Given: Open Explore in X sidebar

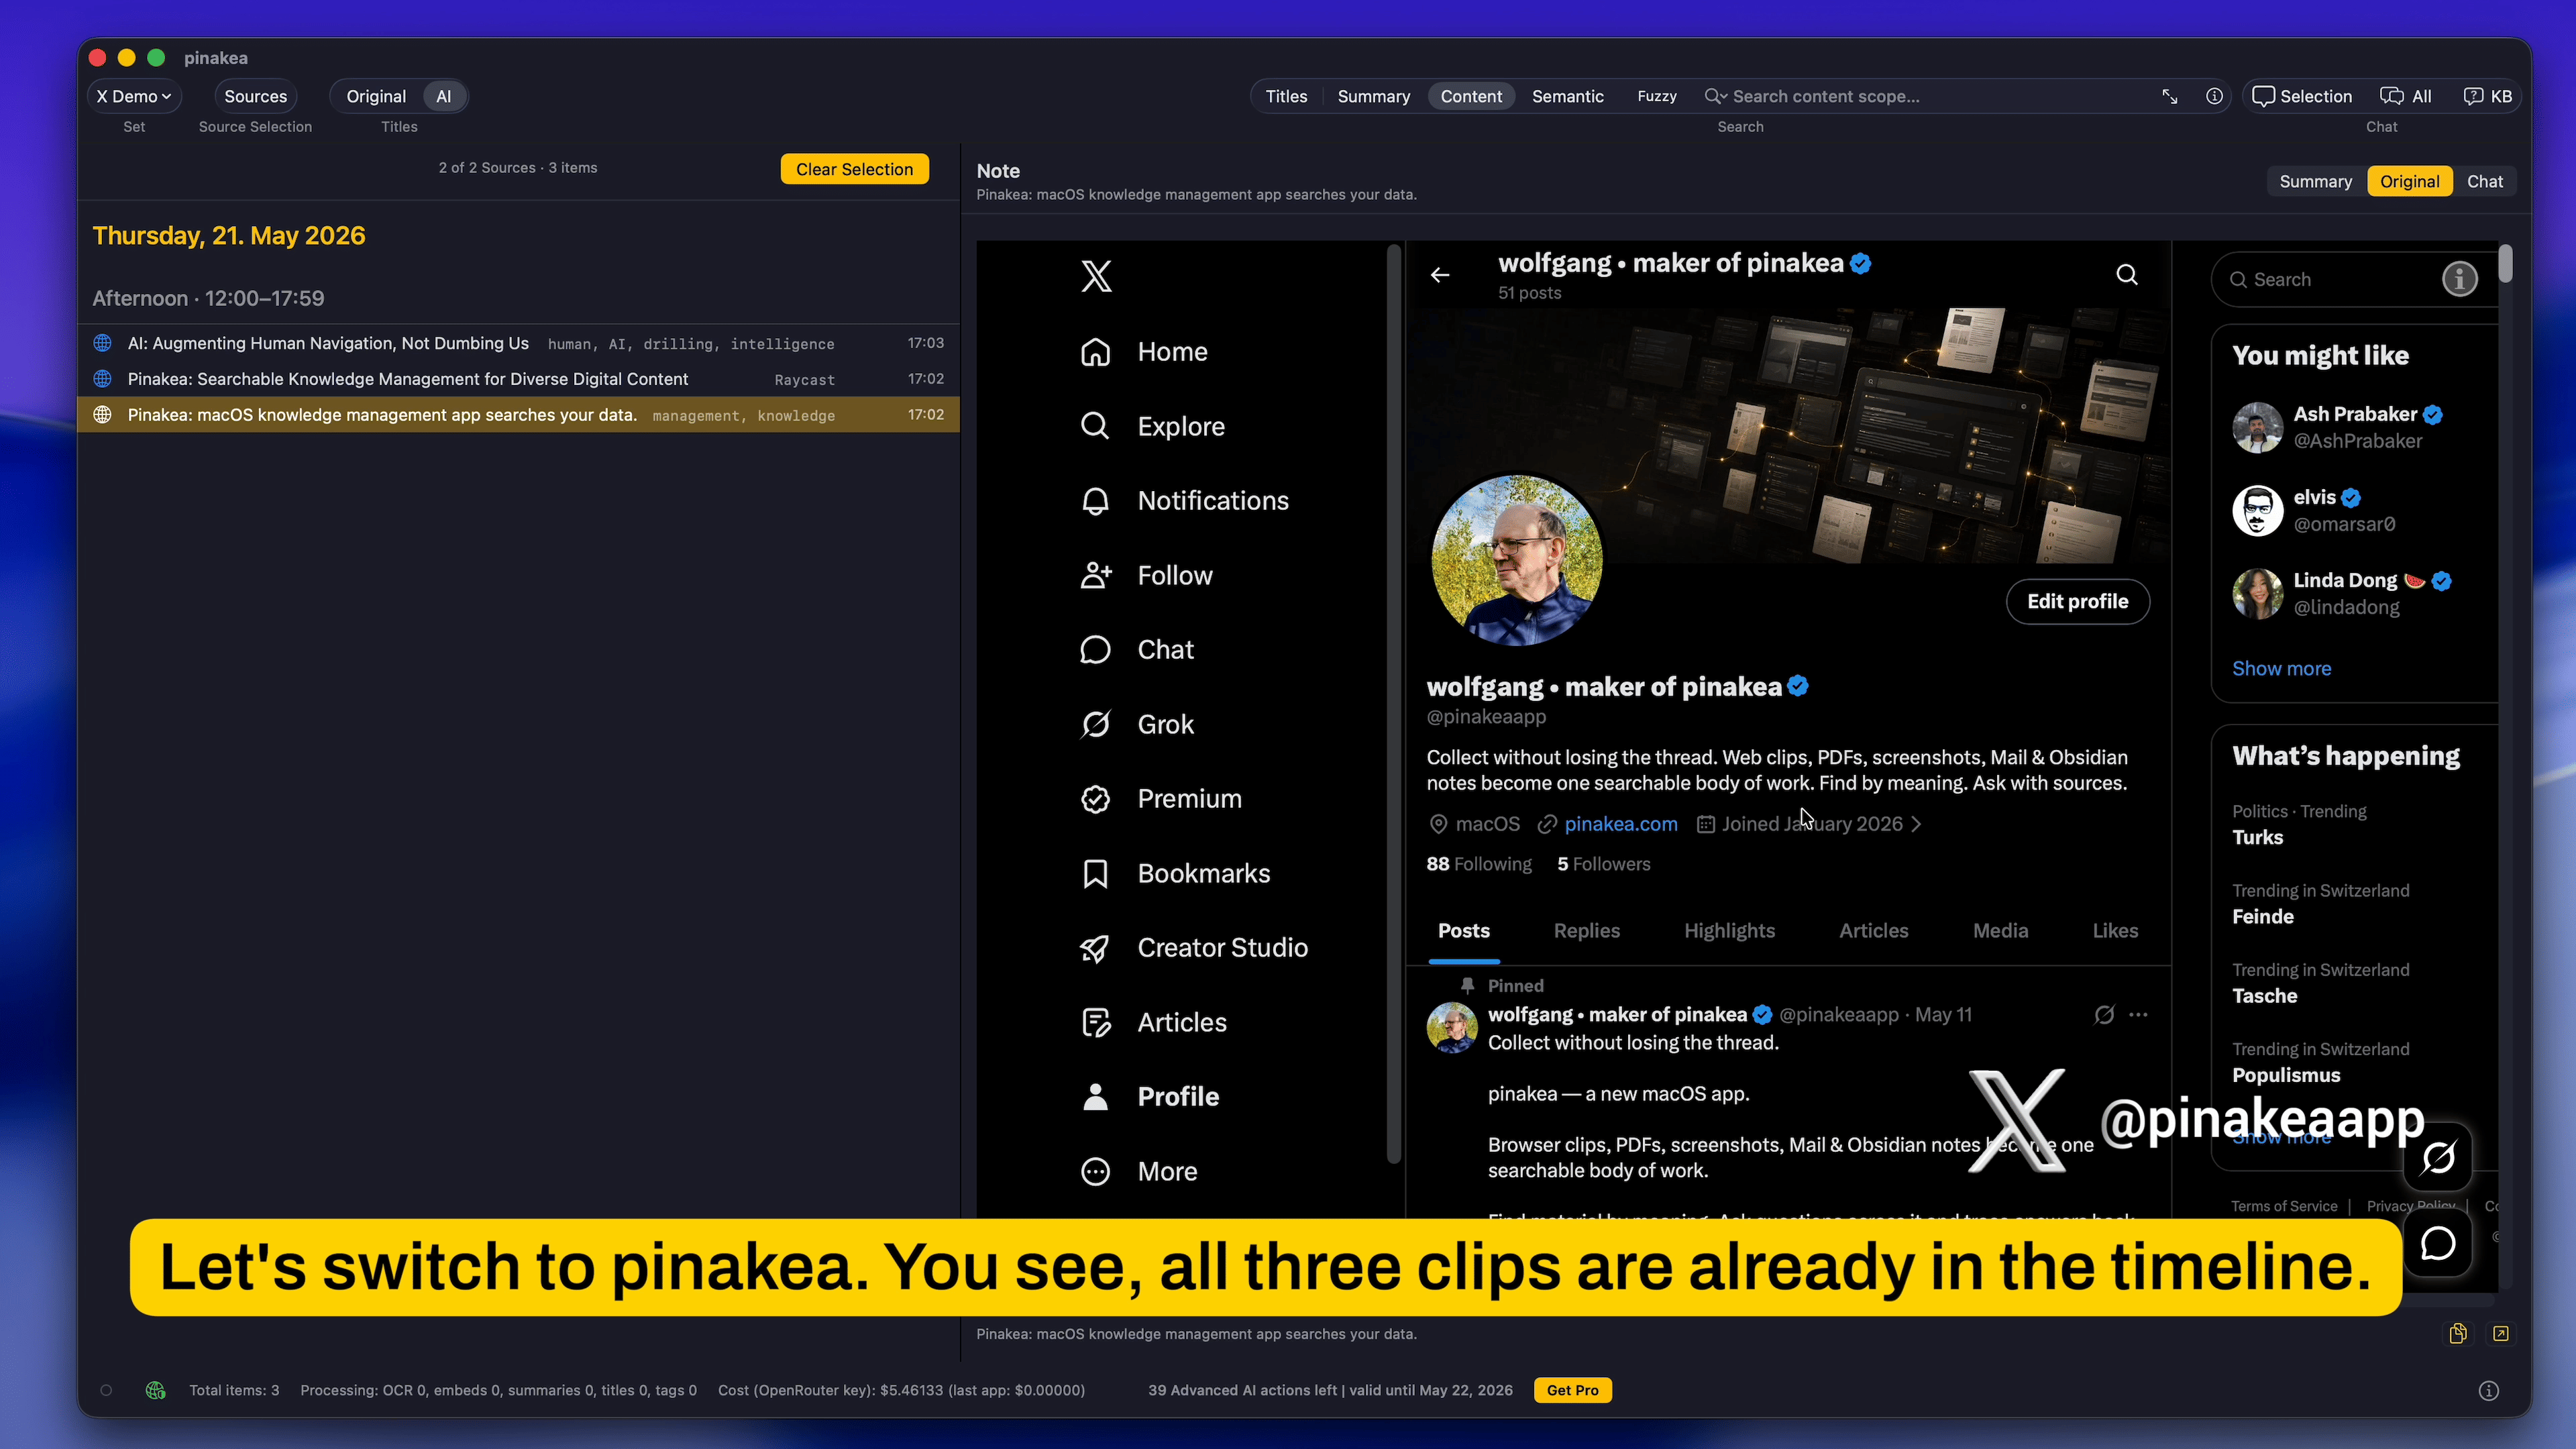Looking at the screenshot, I should pos(1152,426).
